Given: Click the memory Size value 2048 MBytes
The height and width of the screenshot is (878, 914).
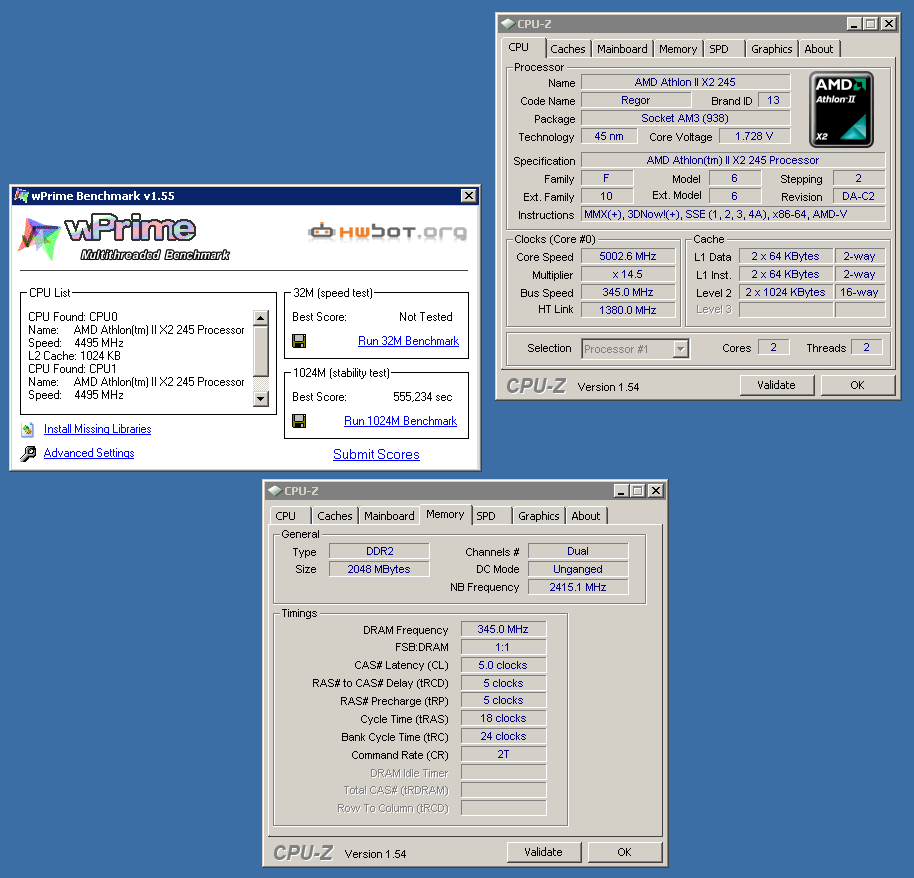Looking at the screenshot, I should pos(379,570).
